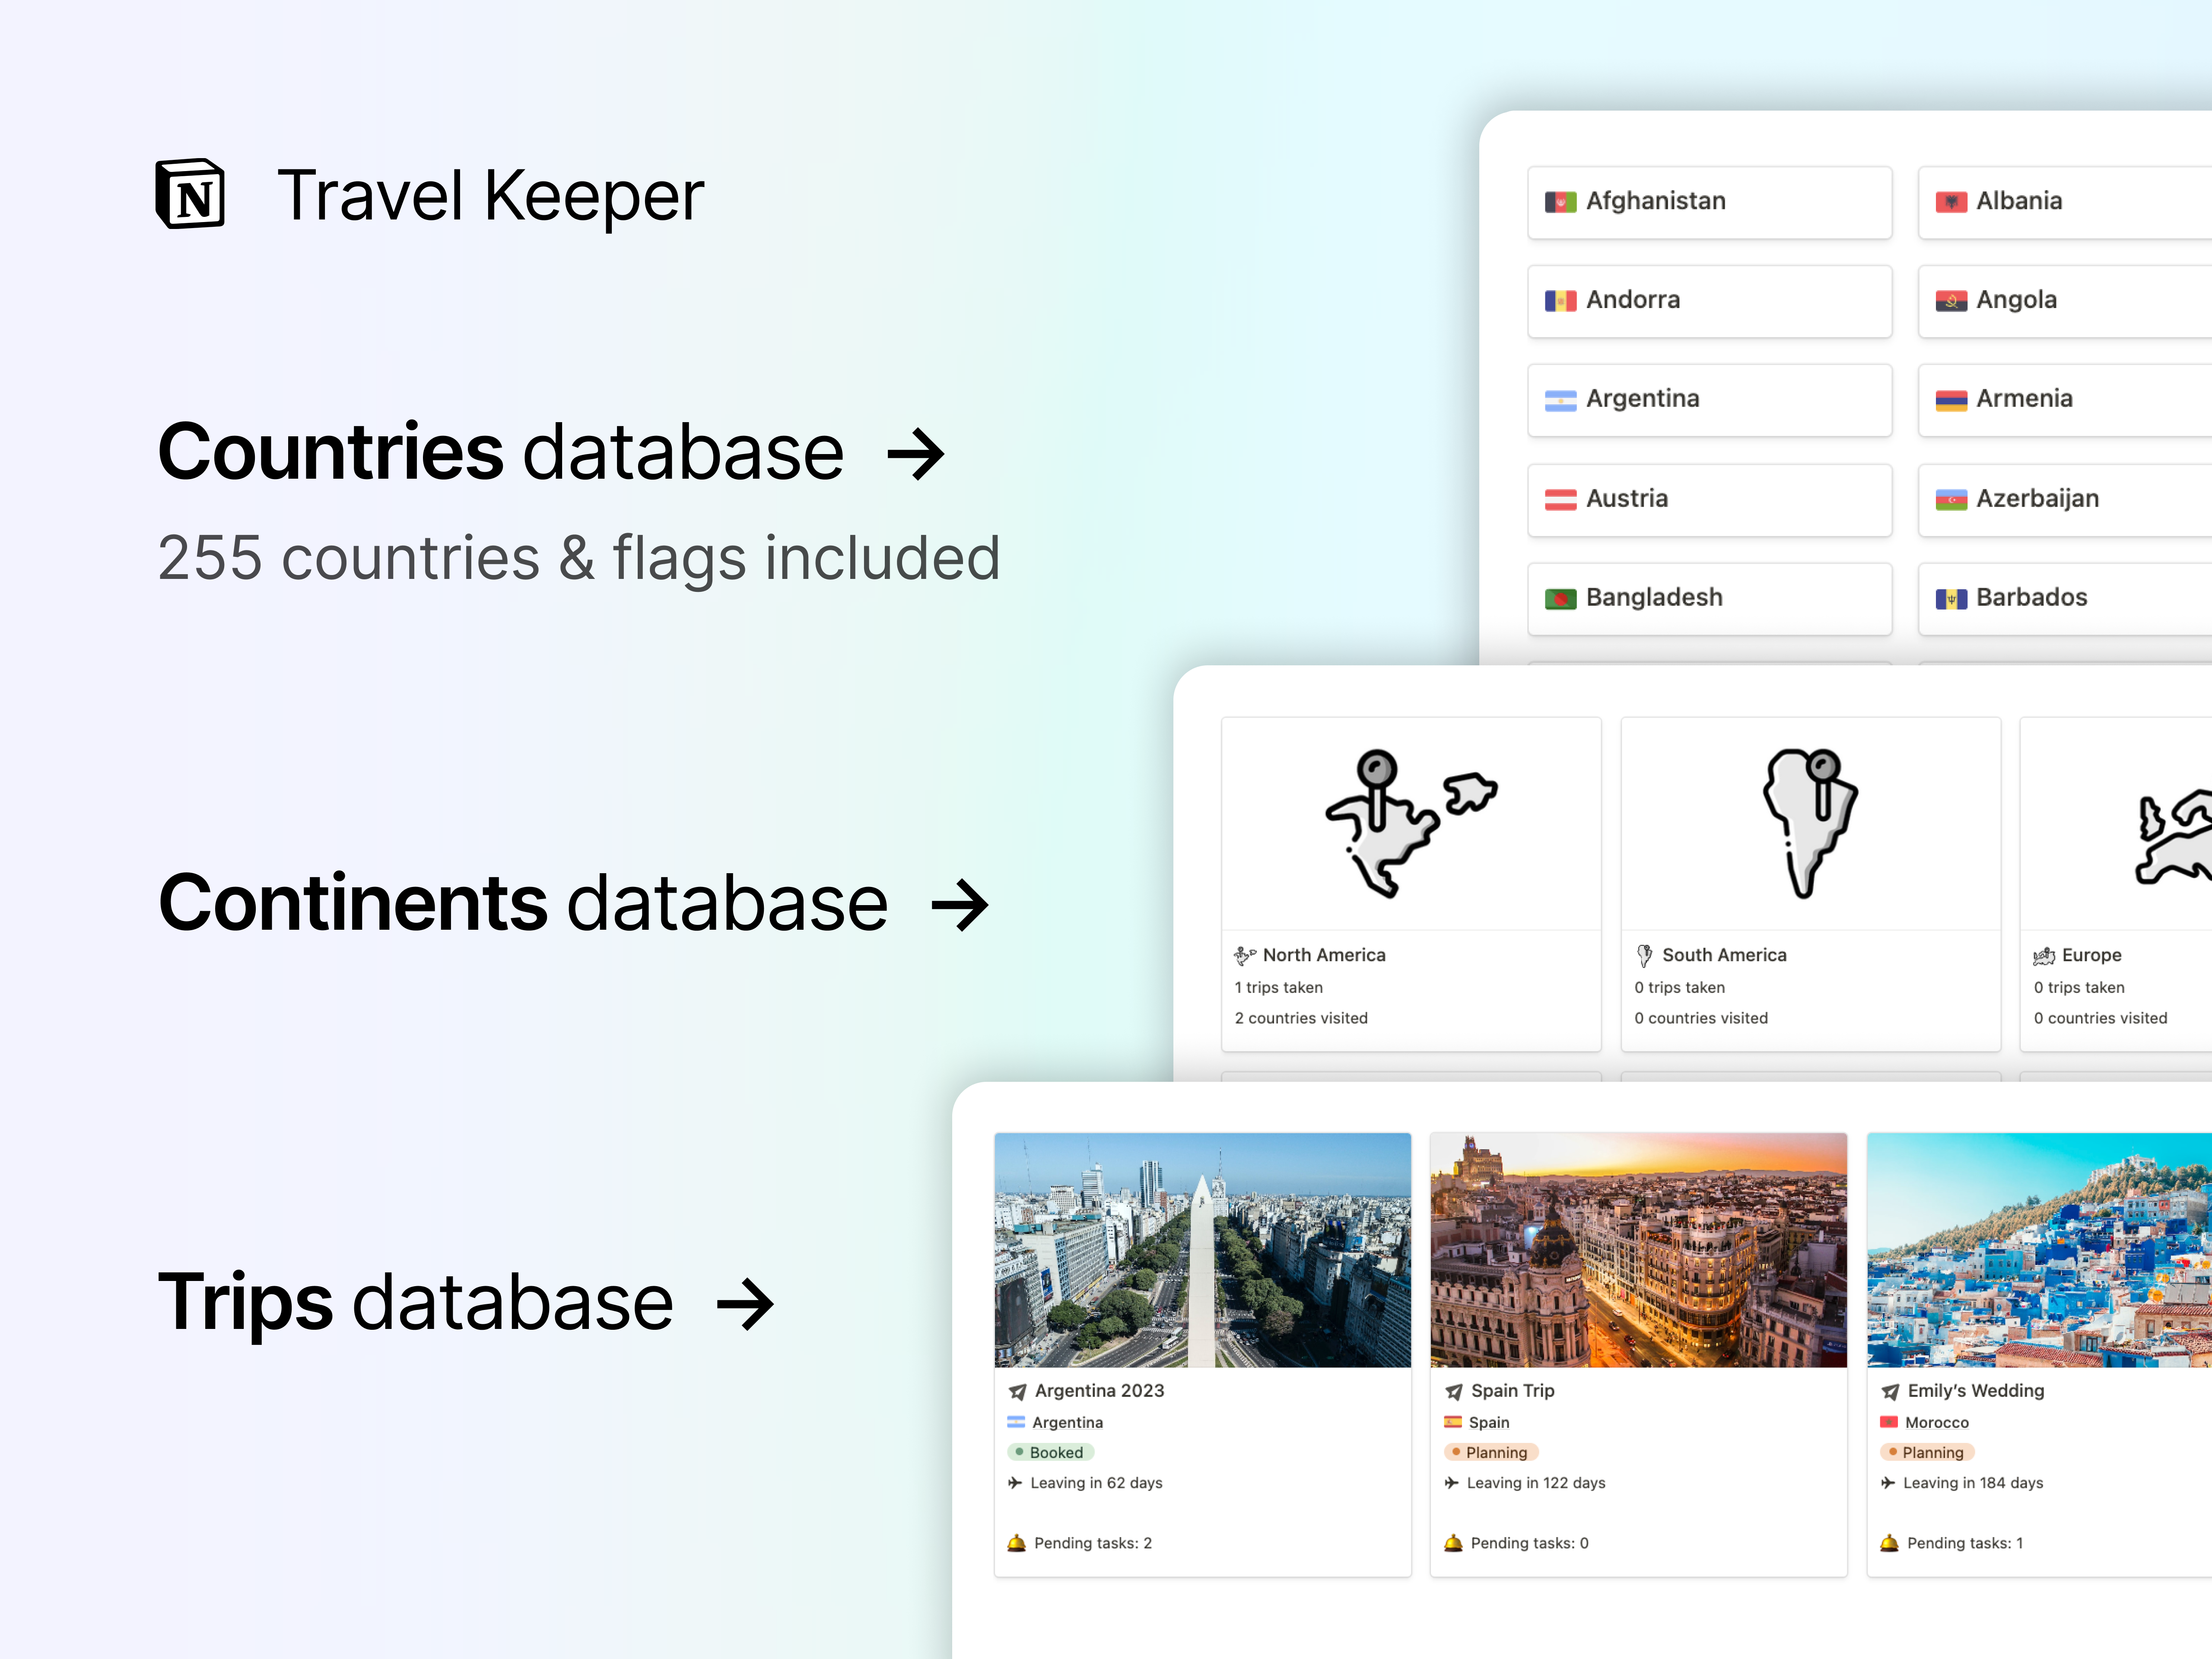Click the airplane icon beside Leaving in 62 days
The width and height of the screenshot is (2212, 1659).
pyautogui.click(x=1015, y=1483)
